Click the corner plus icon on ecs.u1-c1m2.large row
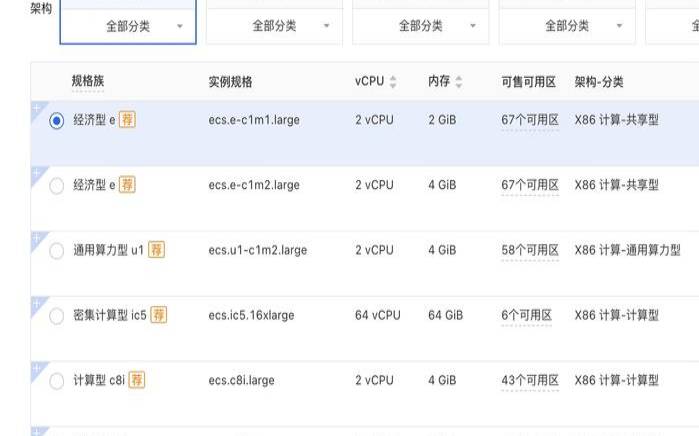The height and width of the screenshot is (436, 699). tap(36, 238)
